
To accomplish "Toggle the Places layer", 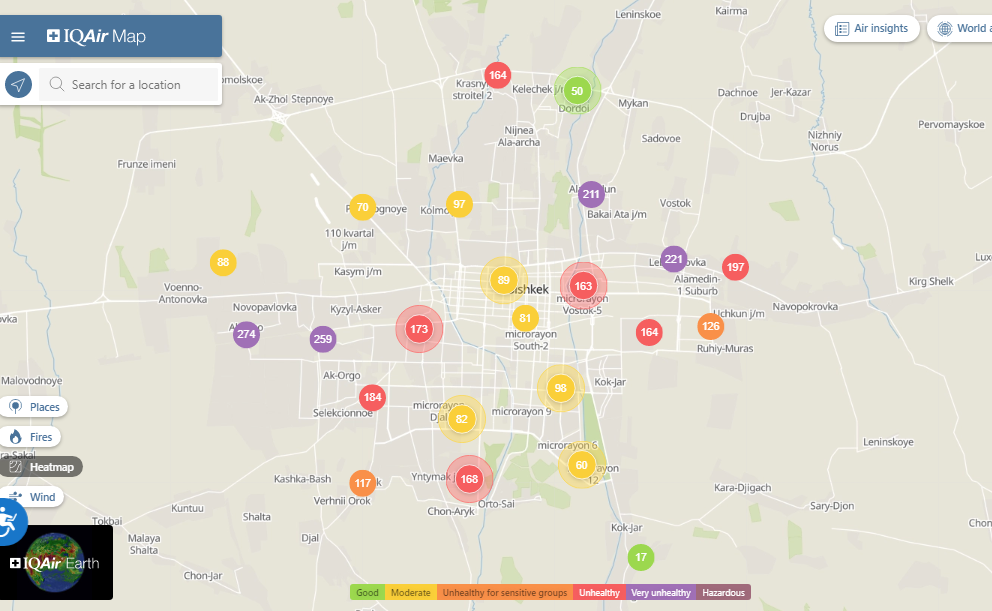I will (35, 407).
